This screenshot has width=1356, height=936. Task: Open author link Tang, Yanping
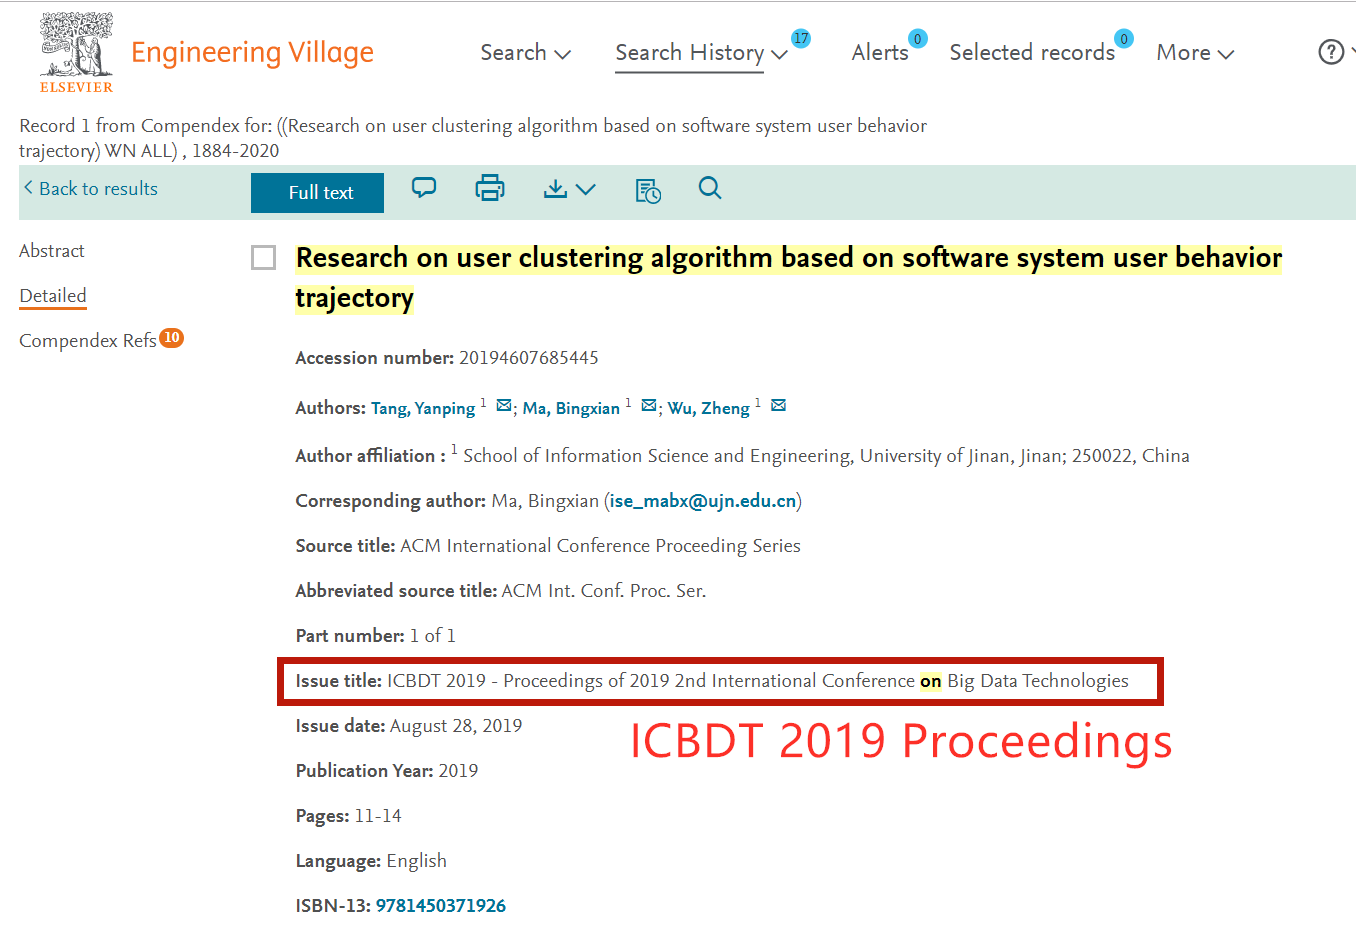[423, 408]
